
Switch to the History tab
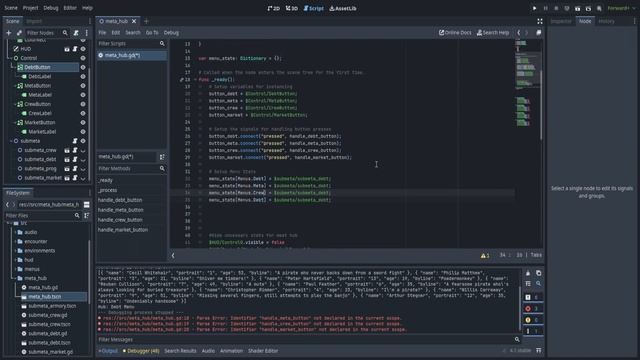606,21
